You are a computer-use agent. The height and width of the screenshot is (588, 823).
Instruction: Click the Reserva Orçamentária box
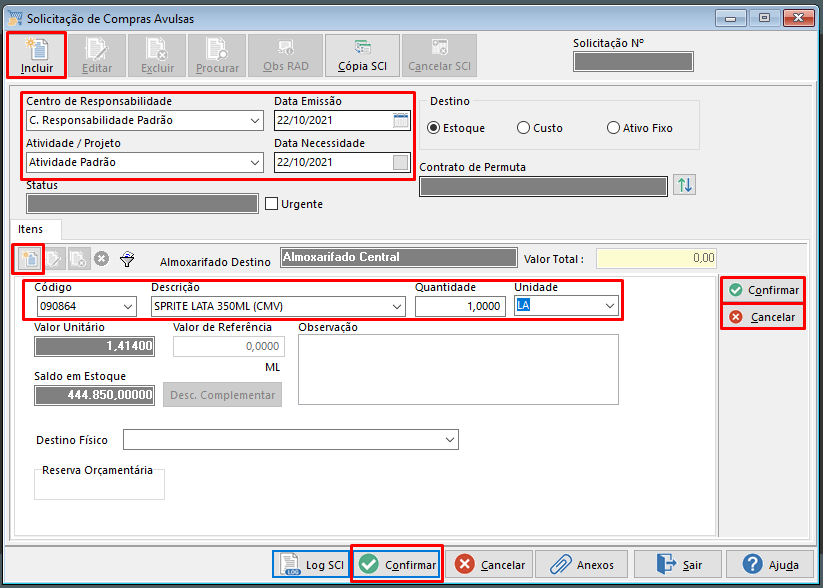click(99, 484)
